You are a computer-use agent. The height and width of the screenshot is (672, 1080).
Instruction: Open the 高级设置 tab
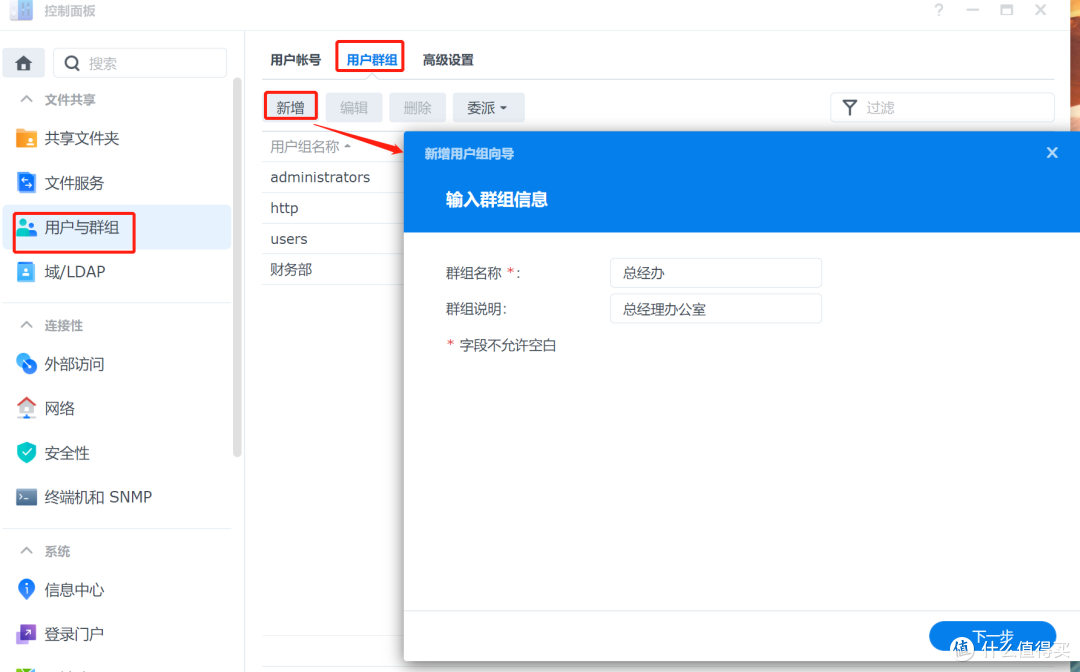[x=447, y=59]
